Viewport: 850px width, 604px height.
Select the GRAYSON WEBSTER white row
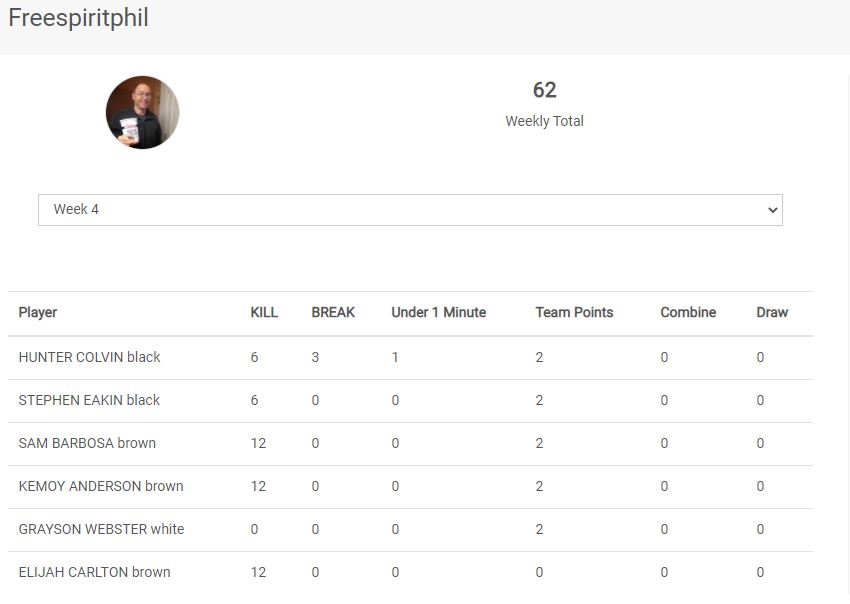pyautogui.click(x=101, y=529)
